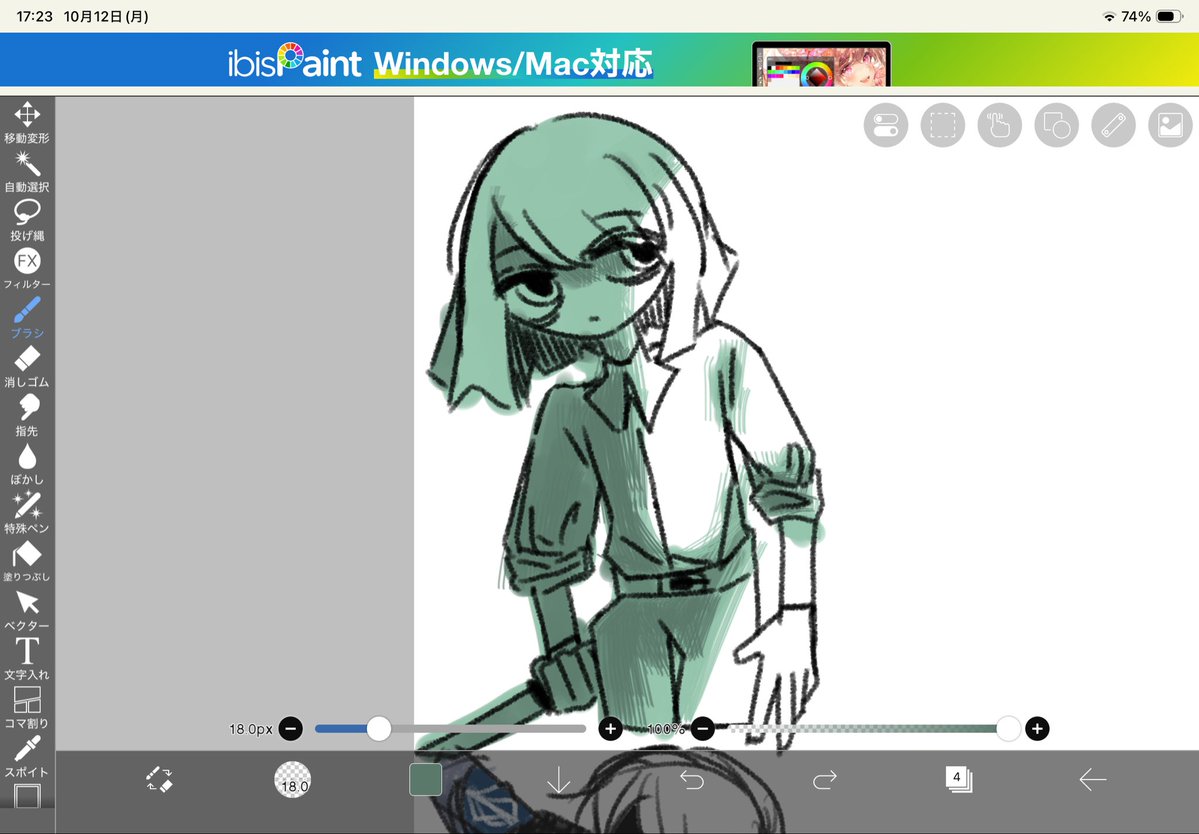Select the Magic Wand (自動選択) tool

click(x=27, y=170)
